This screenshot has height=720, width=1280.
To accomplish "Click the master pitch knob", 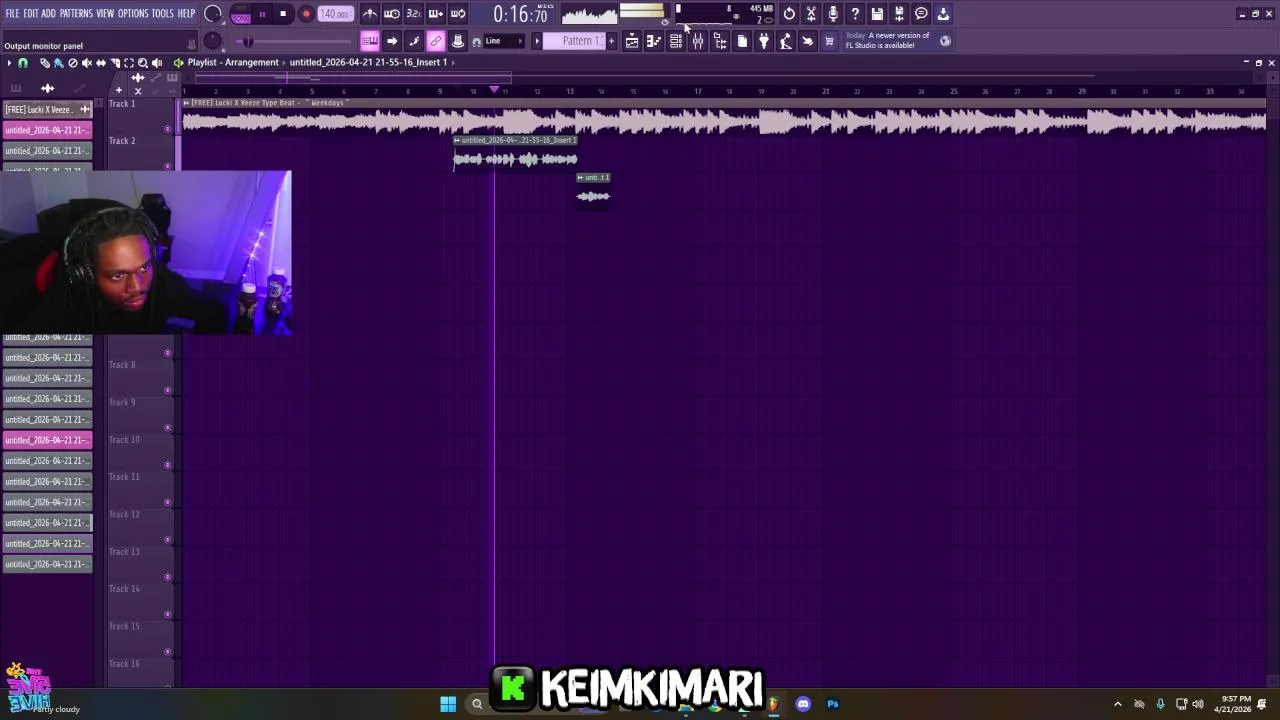I will pos(213,41).
